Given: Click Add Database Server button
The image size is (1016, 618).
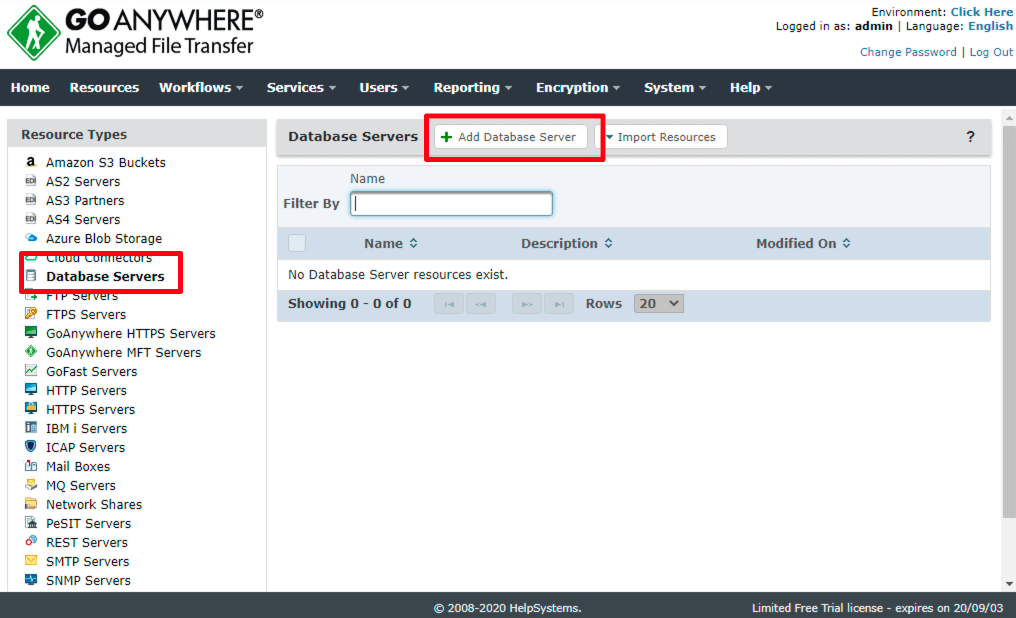Looking at the screenshot, I should coord(511,137).
